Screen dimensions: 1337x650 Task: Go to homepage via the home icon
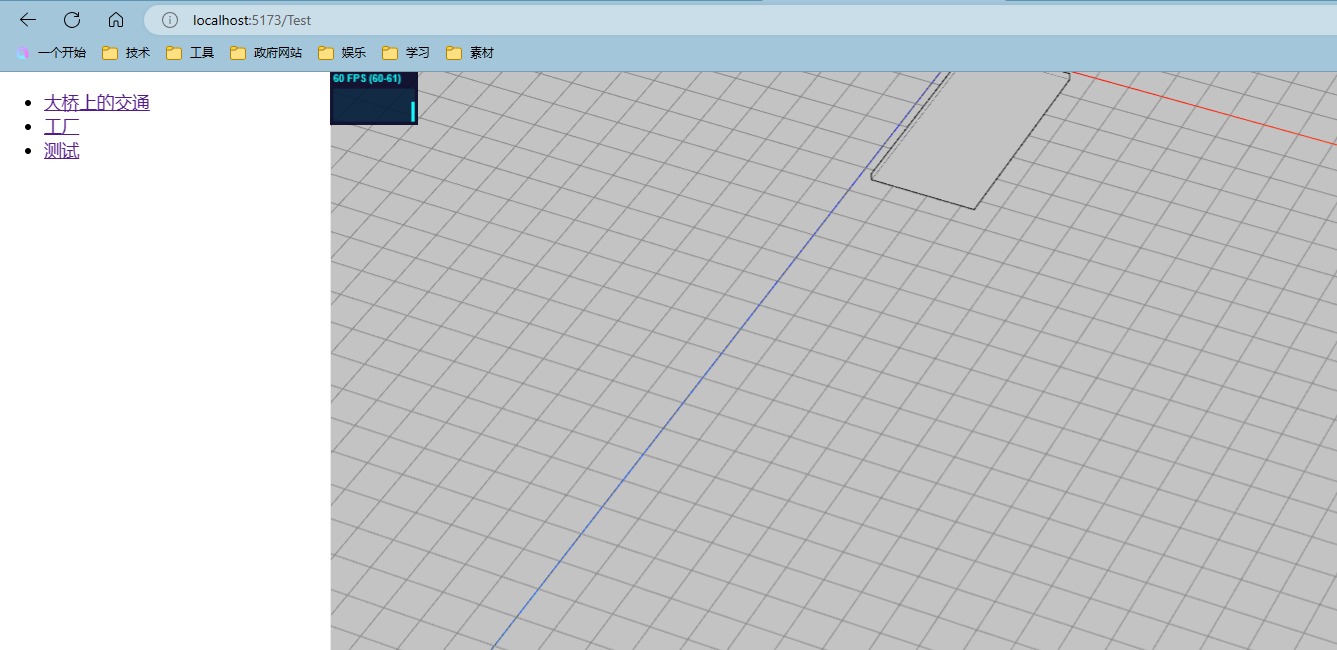click(x=115, y=19)
